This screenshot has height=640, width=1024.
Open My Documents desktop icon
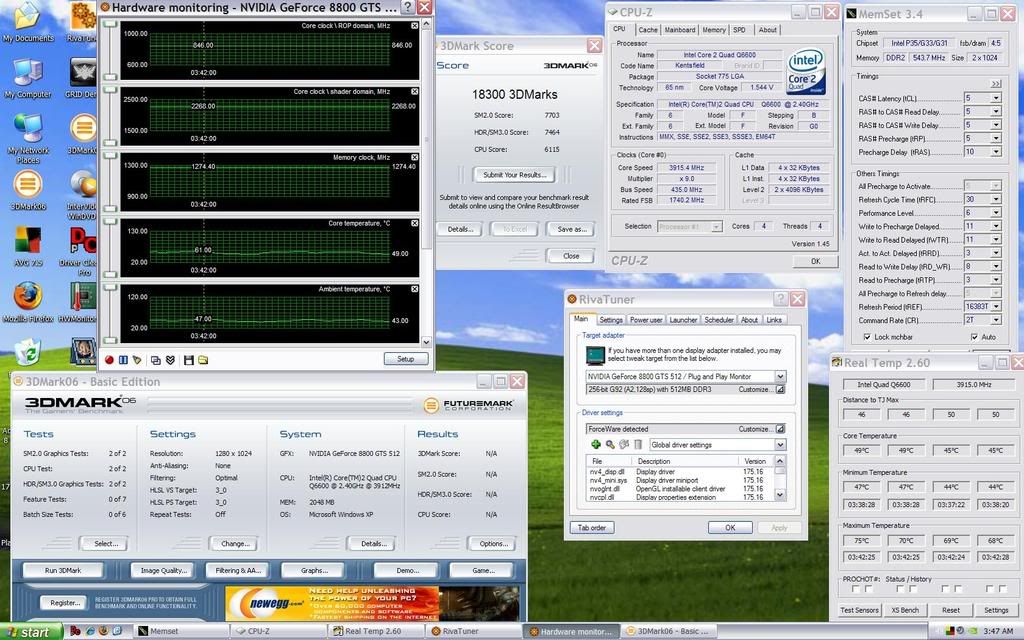click(28, 22)
